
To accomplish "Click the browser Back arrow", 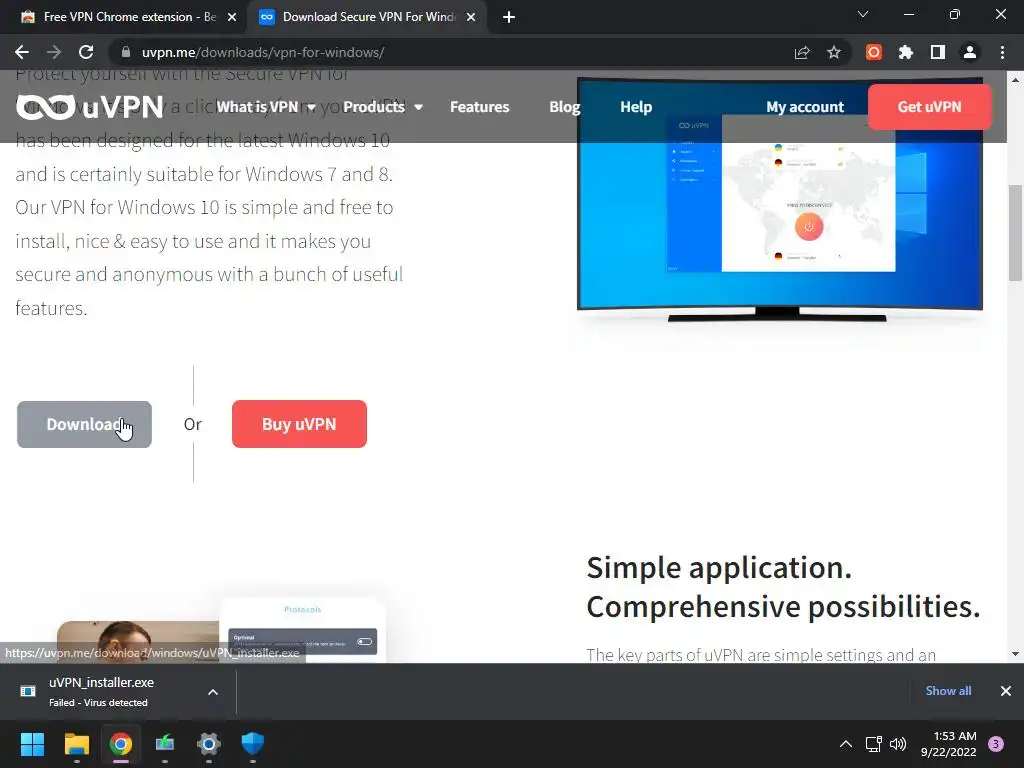I will pyautogui.click(x=22, y=52).
